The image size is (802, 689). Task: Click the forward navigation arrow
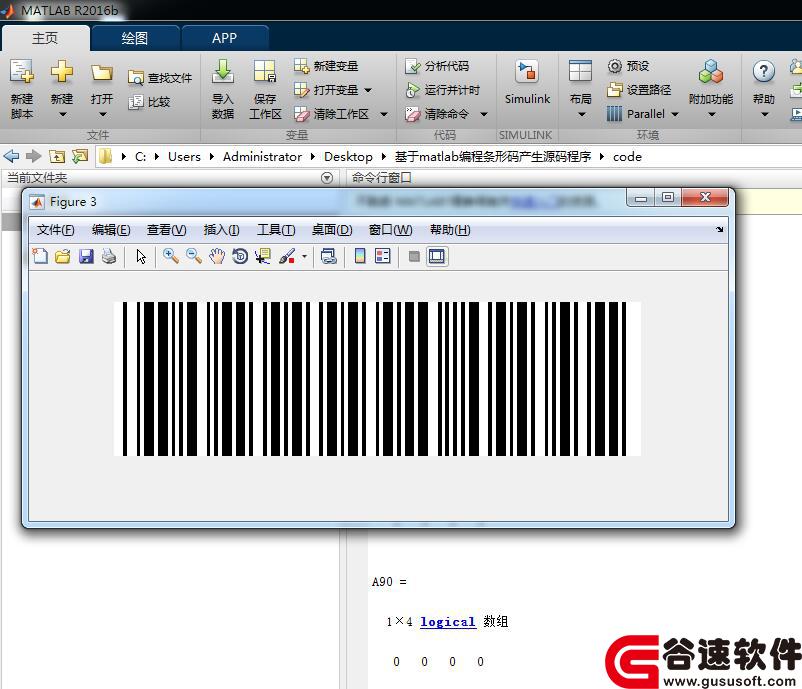point(33,156)
